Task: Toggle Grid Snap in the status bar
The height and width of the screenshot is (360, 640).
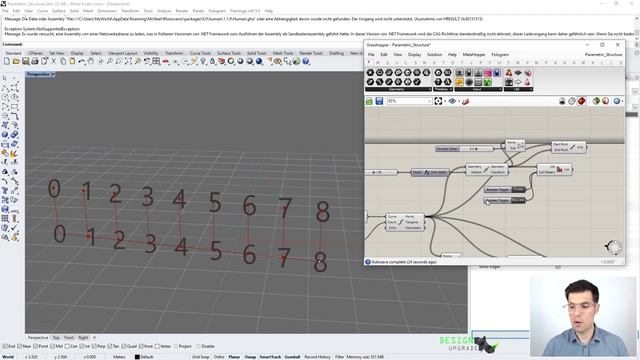Action: (x=200, y=357)
